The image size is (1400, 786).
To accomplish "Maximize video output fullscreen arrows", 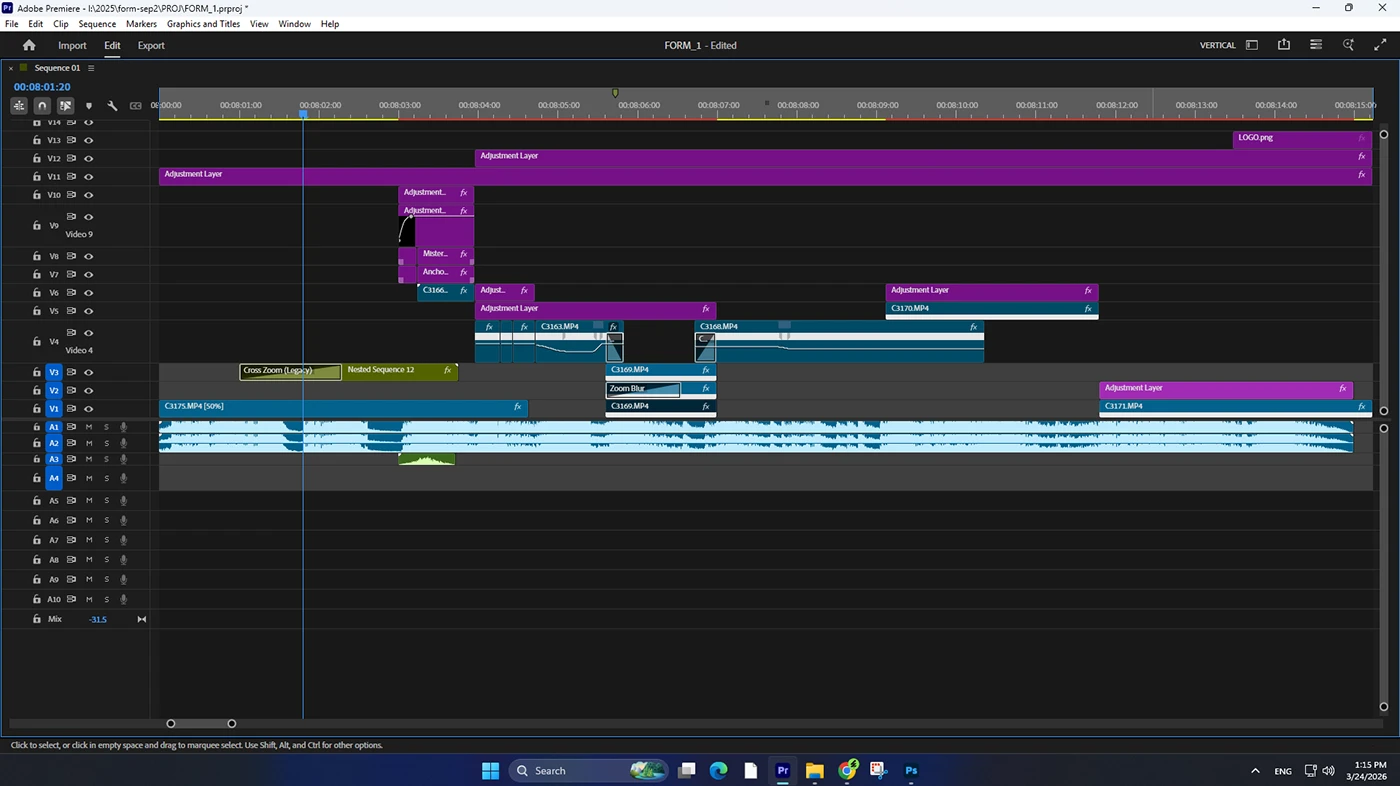I will [x=1380, y=45].
